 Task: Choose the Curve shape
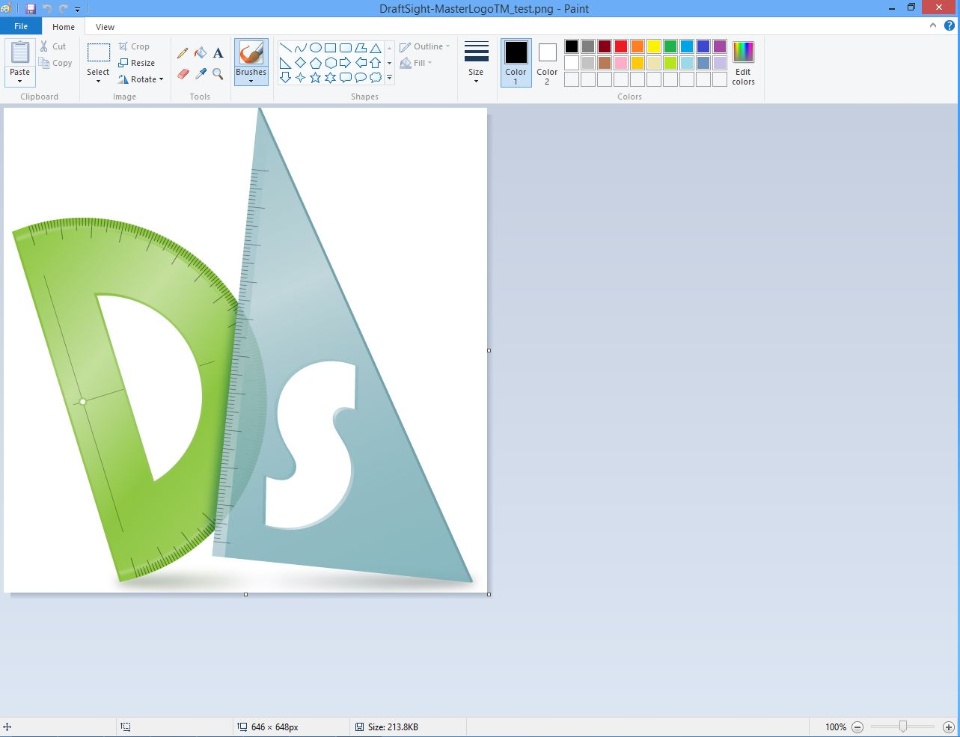click(300, 48)
